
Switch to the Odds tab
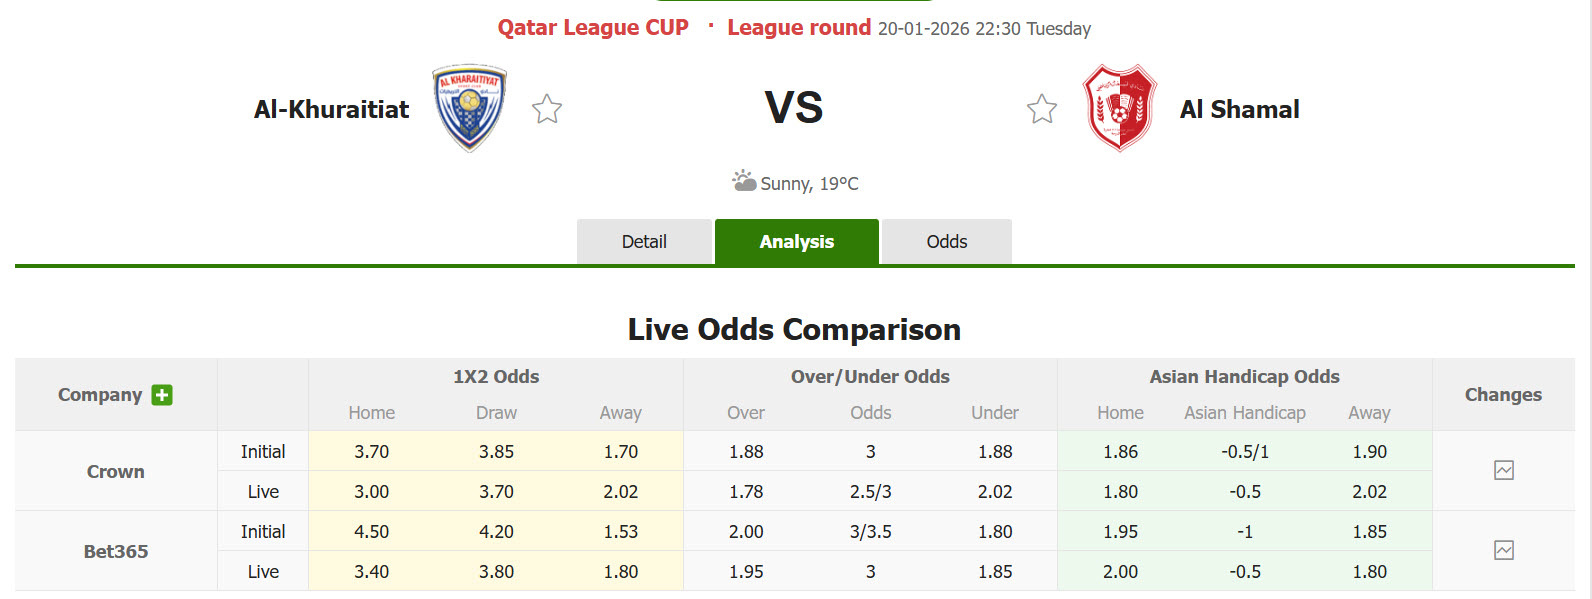point(946,241)
